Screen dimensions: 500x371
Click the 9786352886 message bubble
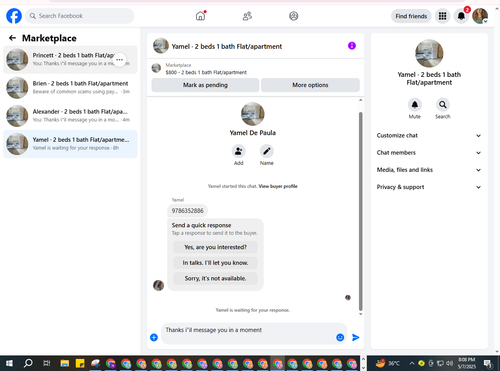pyautogui.click(x=187, y=211)
